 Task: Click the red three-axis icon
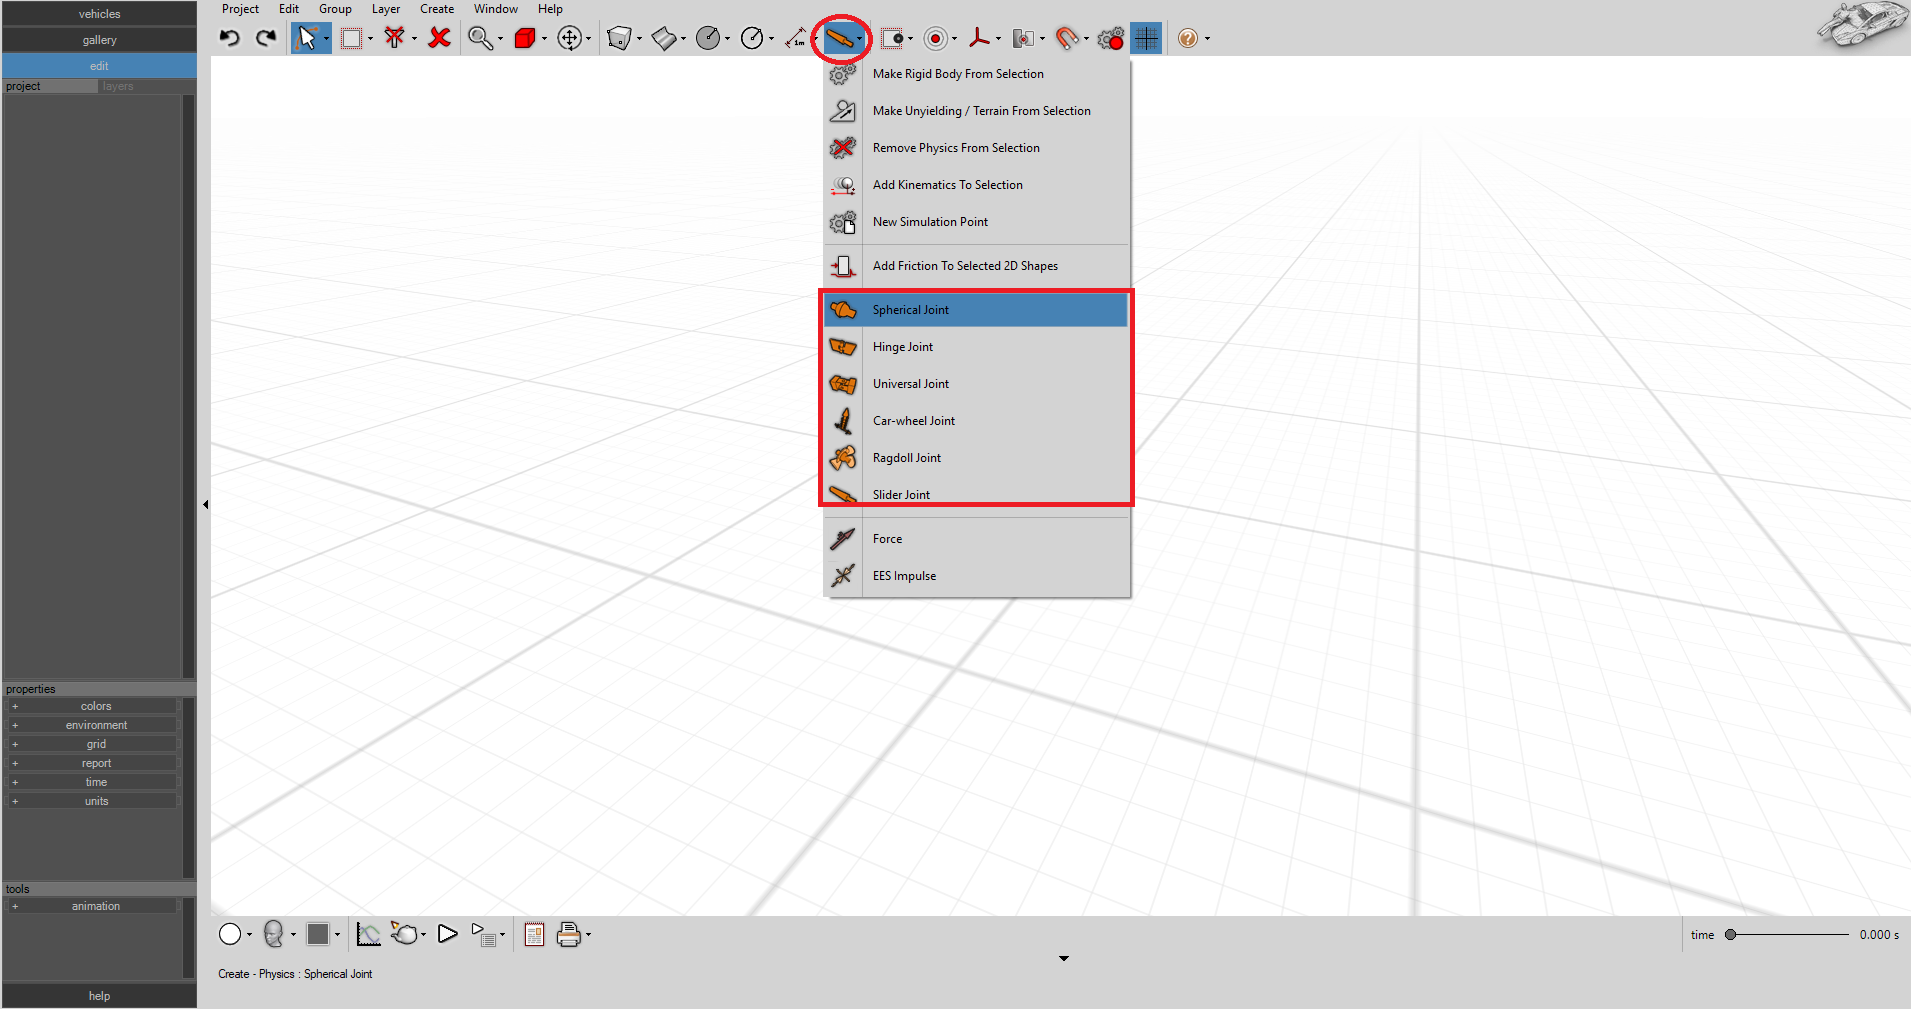pyautogui.click(x=979, y=38)
